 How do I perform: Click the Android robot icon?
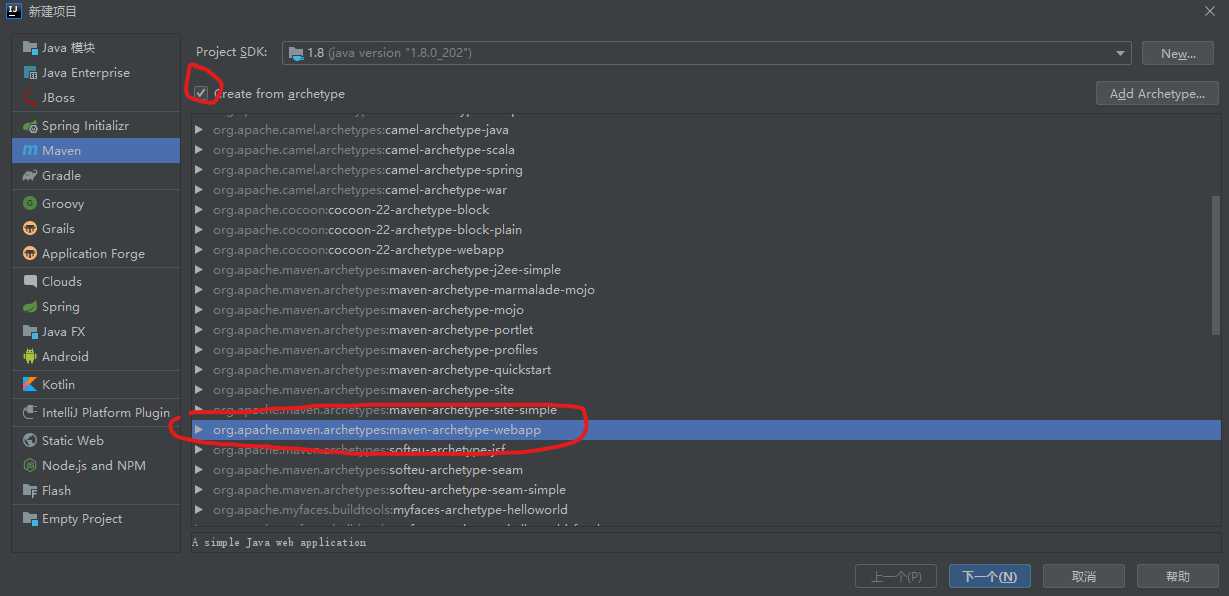tap(30, 357)
